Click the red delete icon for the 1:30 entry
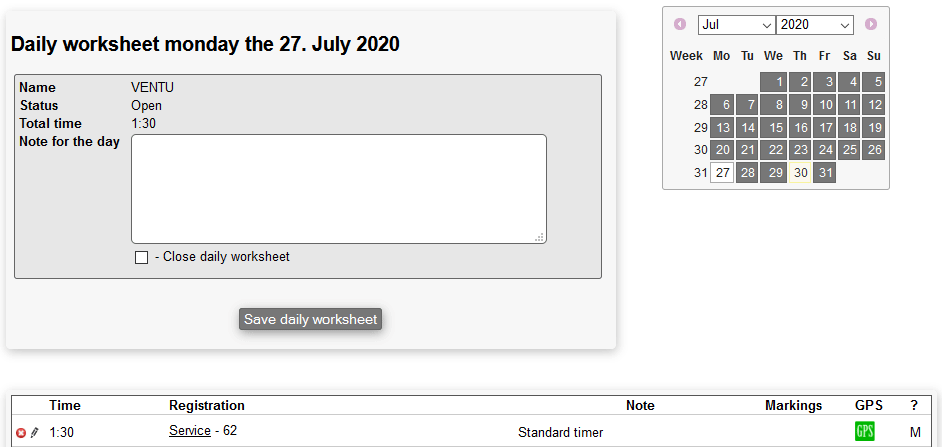Viewport: 942px width, 447px height. tap(21, 432)
